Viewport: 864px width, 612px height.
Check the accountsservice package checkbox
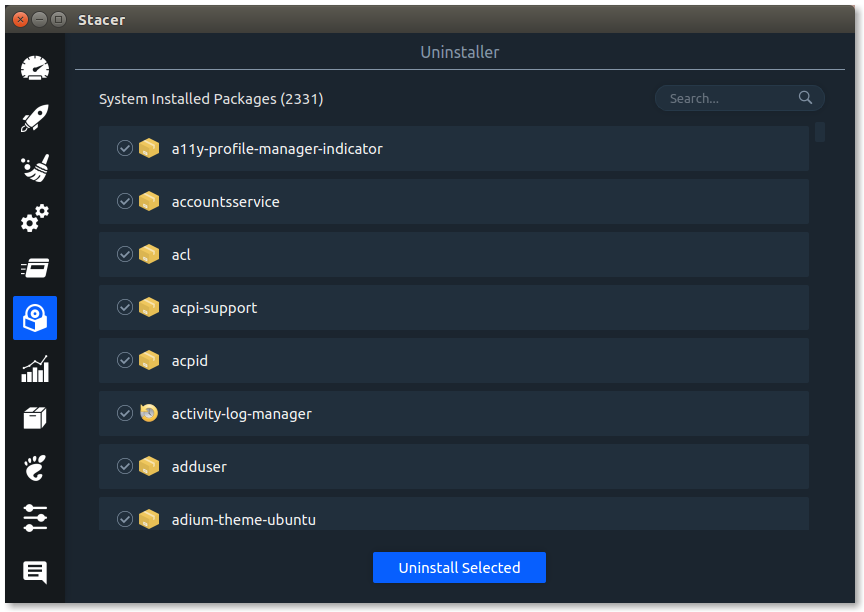(x=125, y=201)
